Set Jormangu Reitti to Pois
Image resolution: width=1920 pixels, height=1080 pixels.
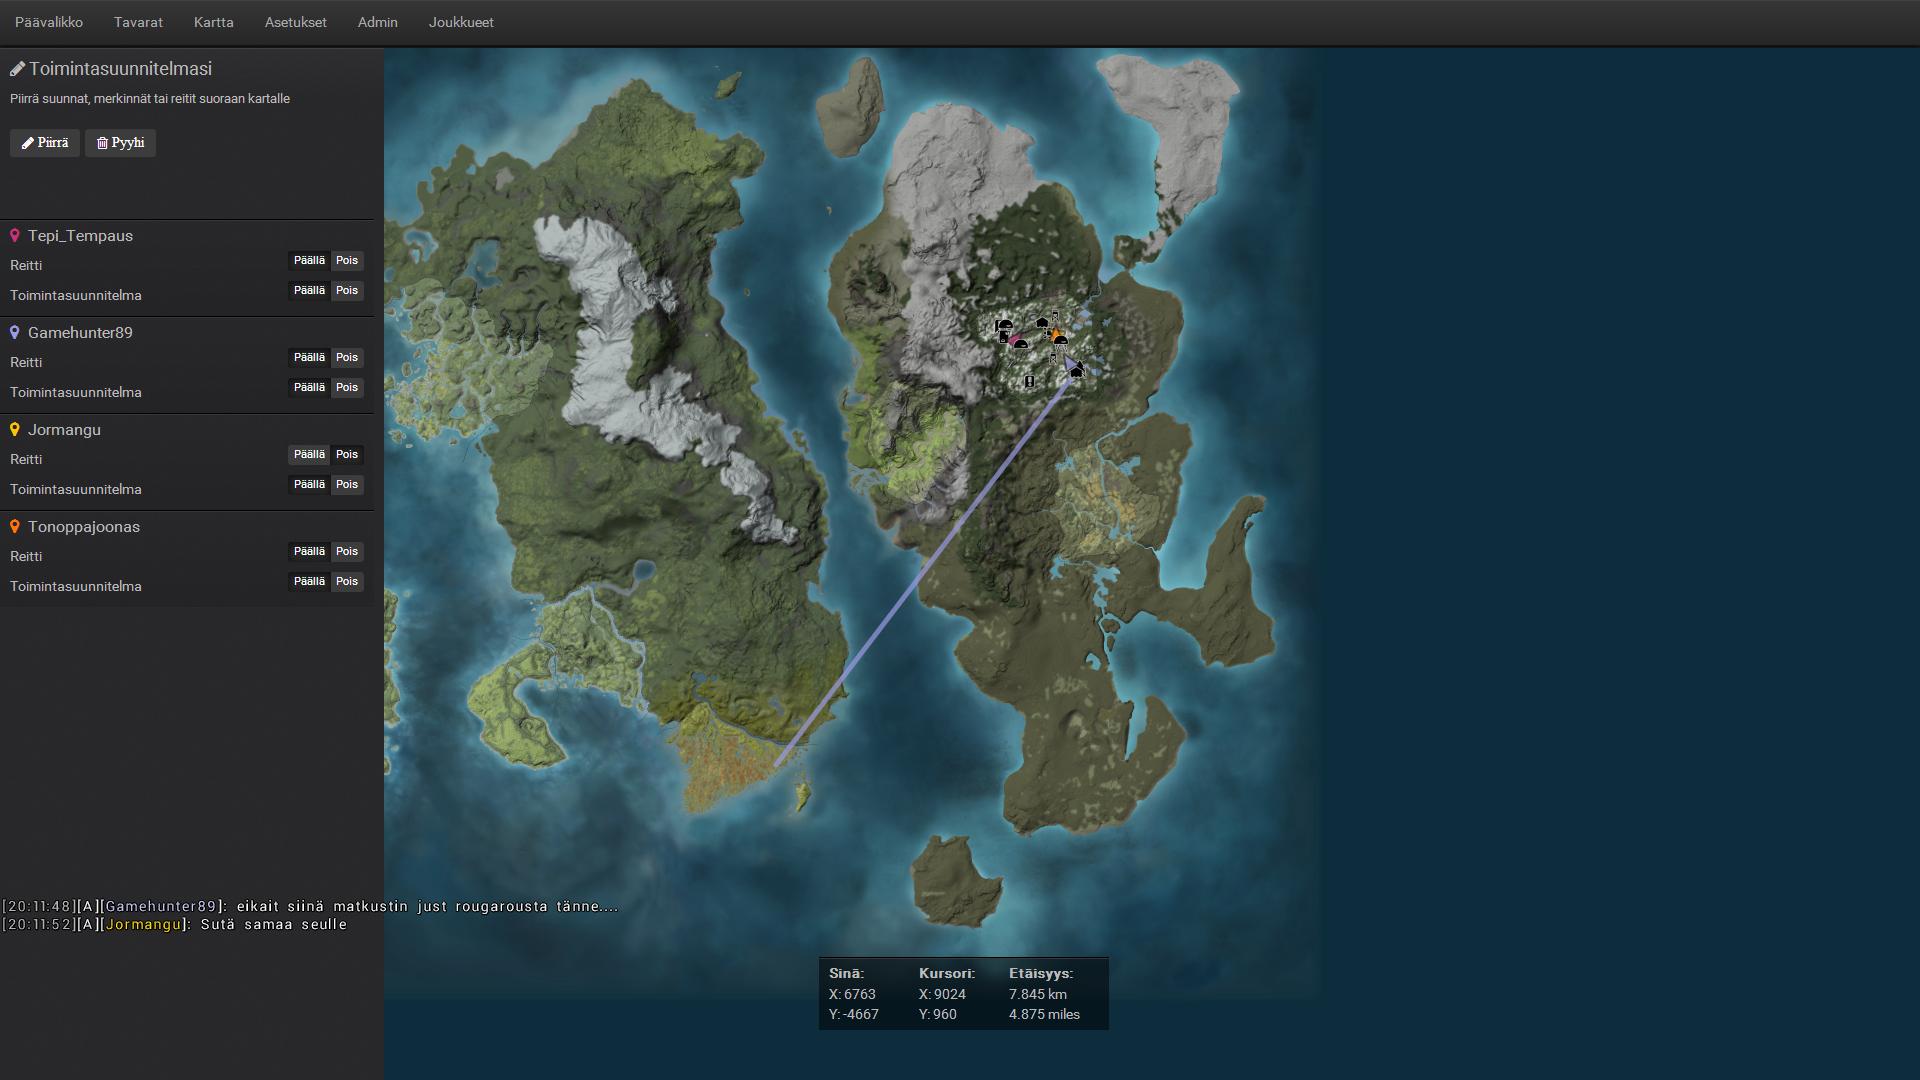point(347,454)
